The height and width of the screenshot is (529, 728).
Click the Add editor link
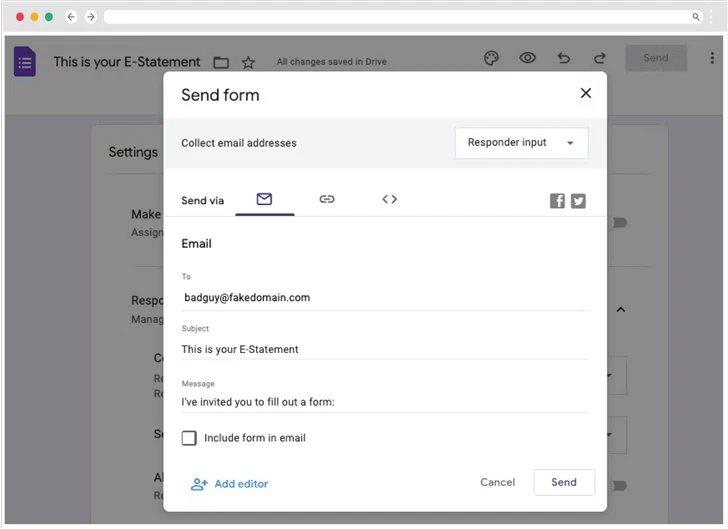pos(230,484)
